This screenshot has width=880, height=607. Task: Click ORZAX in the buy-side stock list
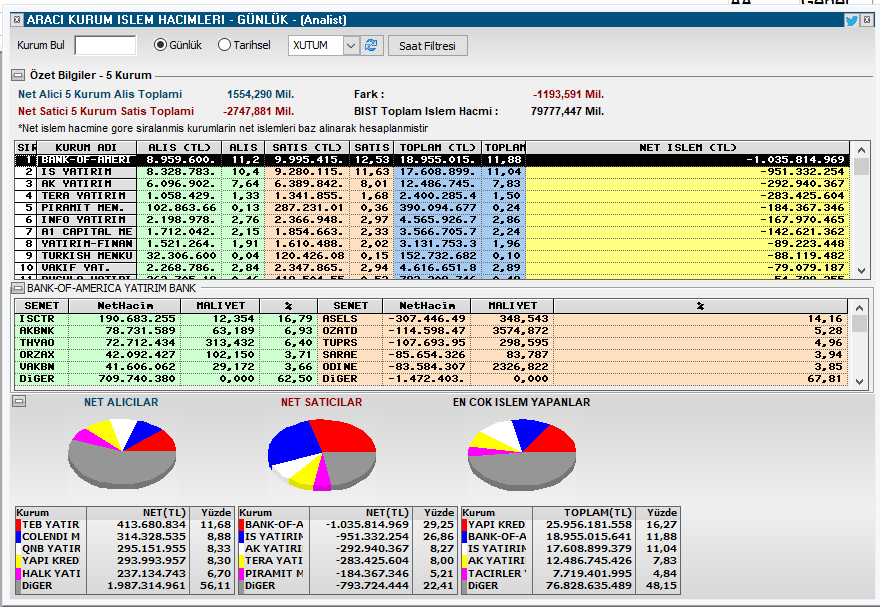(37, 355)
